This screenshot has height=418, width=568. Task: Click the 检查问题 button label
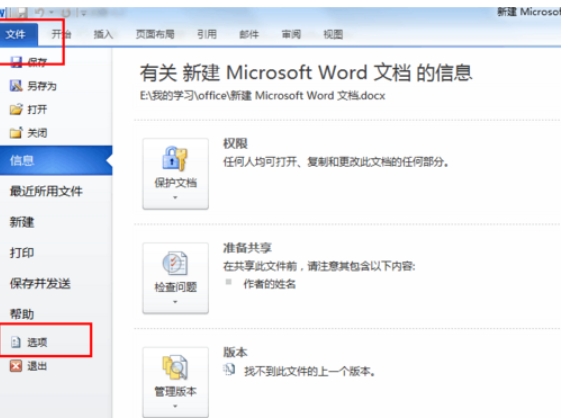coord(176,287)
